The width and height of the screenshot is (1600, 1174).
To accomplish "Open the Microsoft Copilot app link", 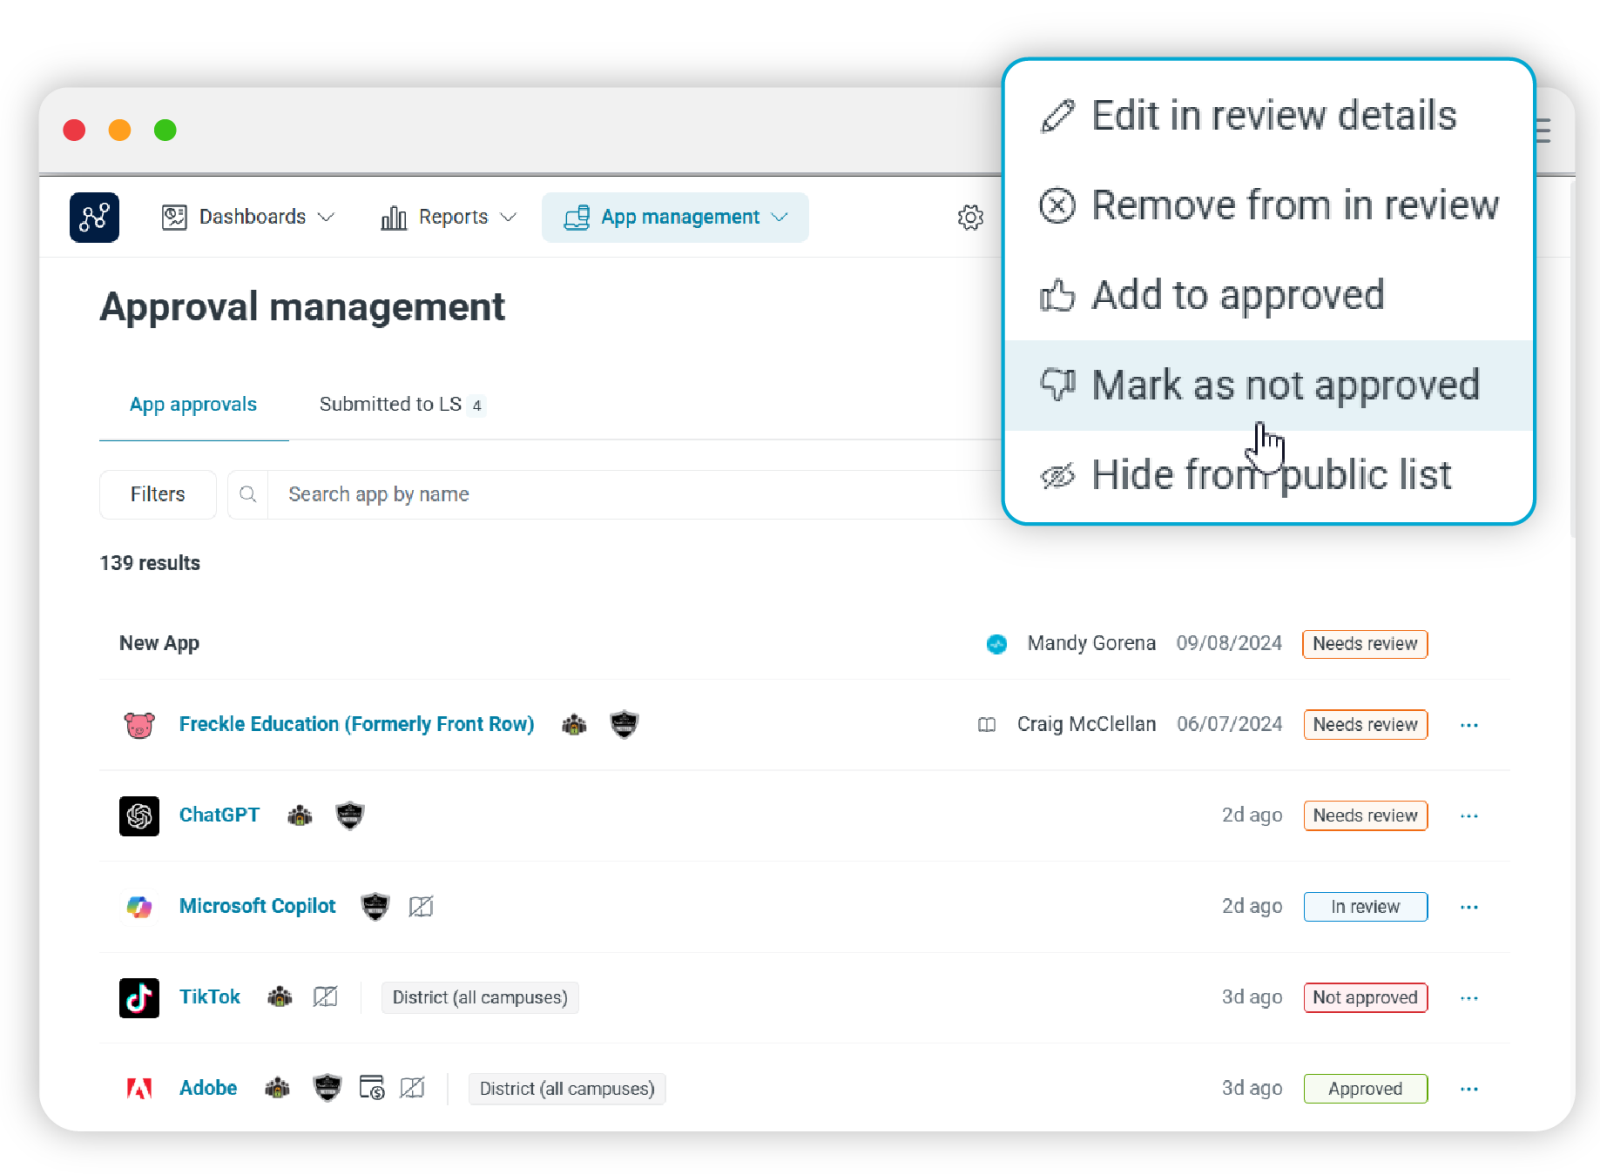I will pyautogui.click(x=257, y=907).
